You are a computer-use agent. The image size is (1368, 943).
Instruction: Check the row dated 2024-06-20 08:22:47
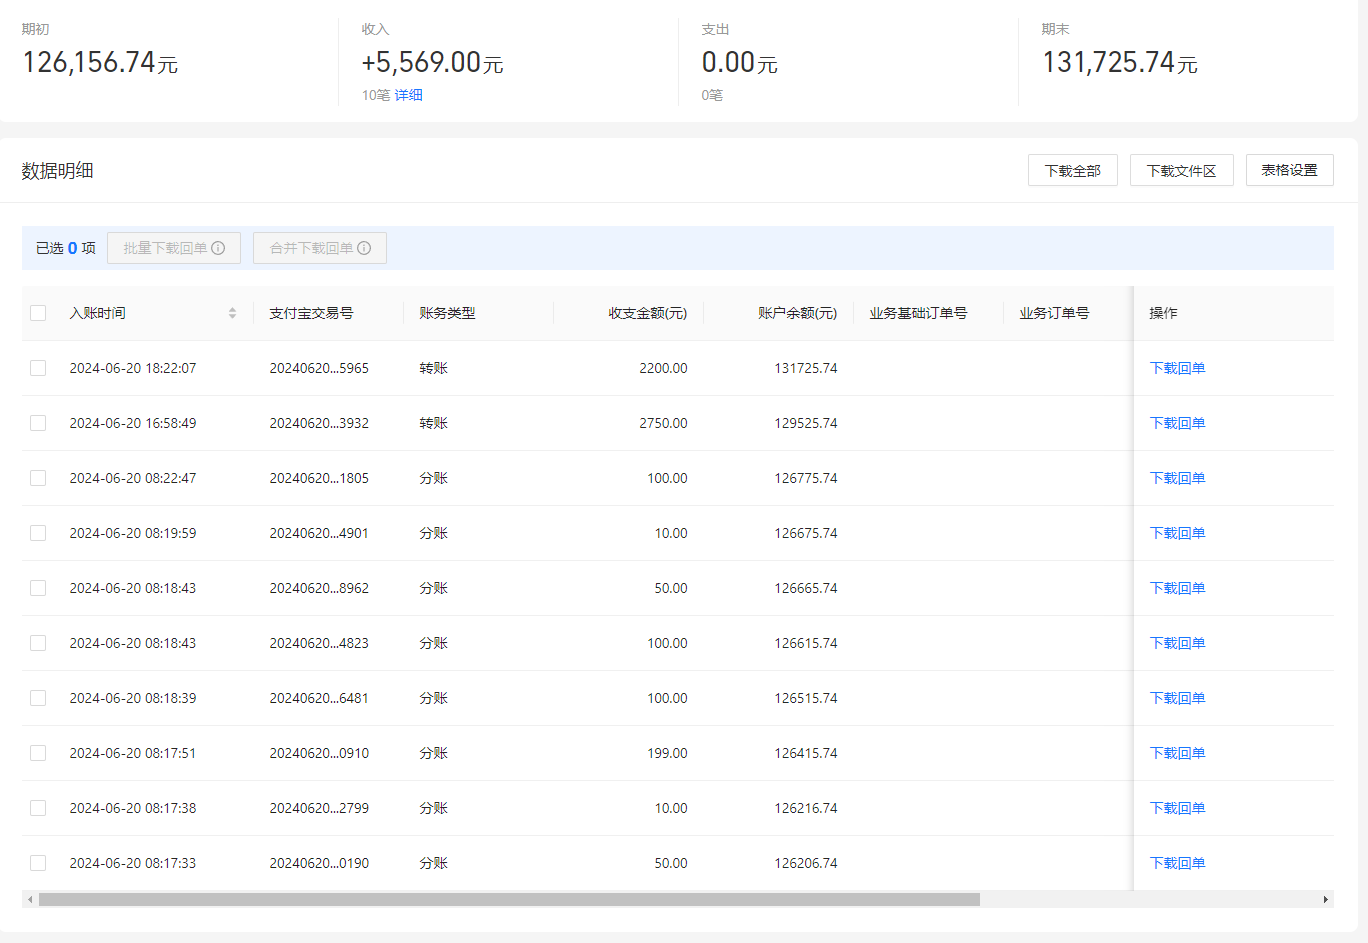point(38,478)
